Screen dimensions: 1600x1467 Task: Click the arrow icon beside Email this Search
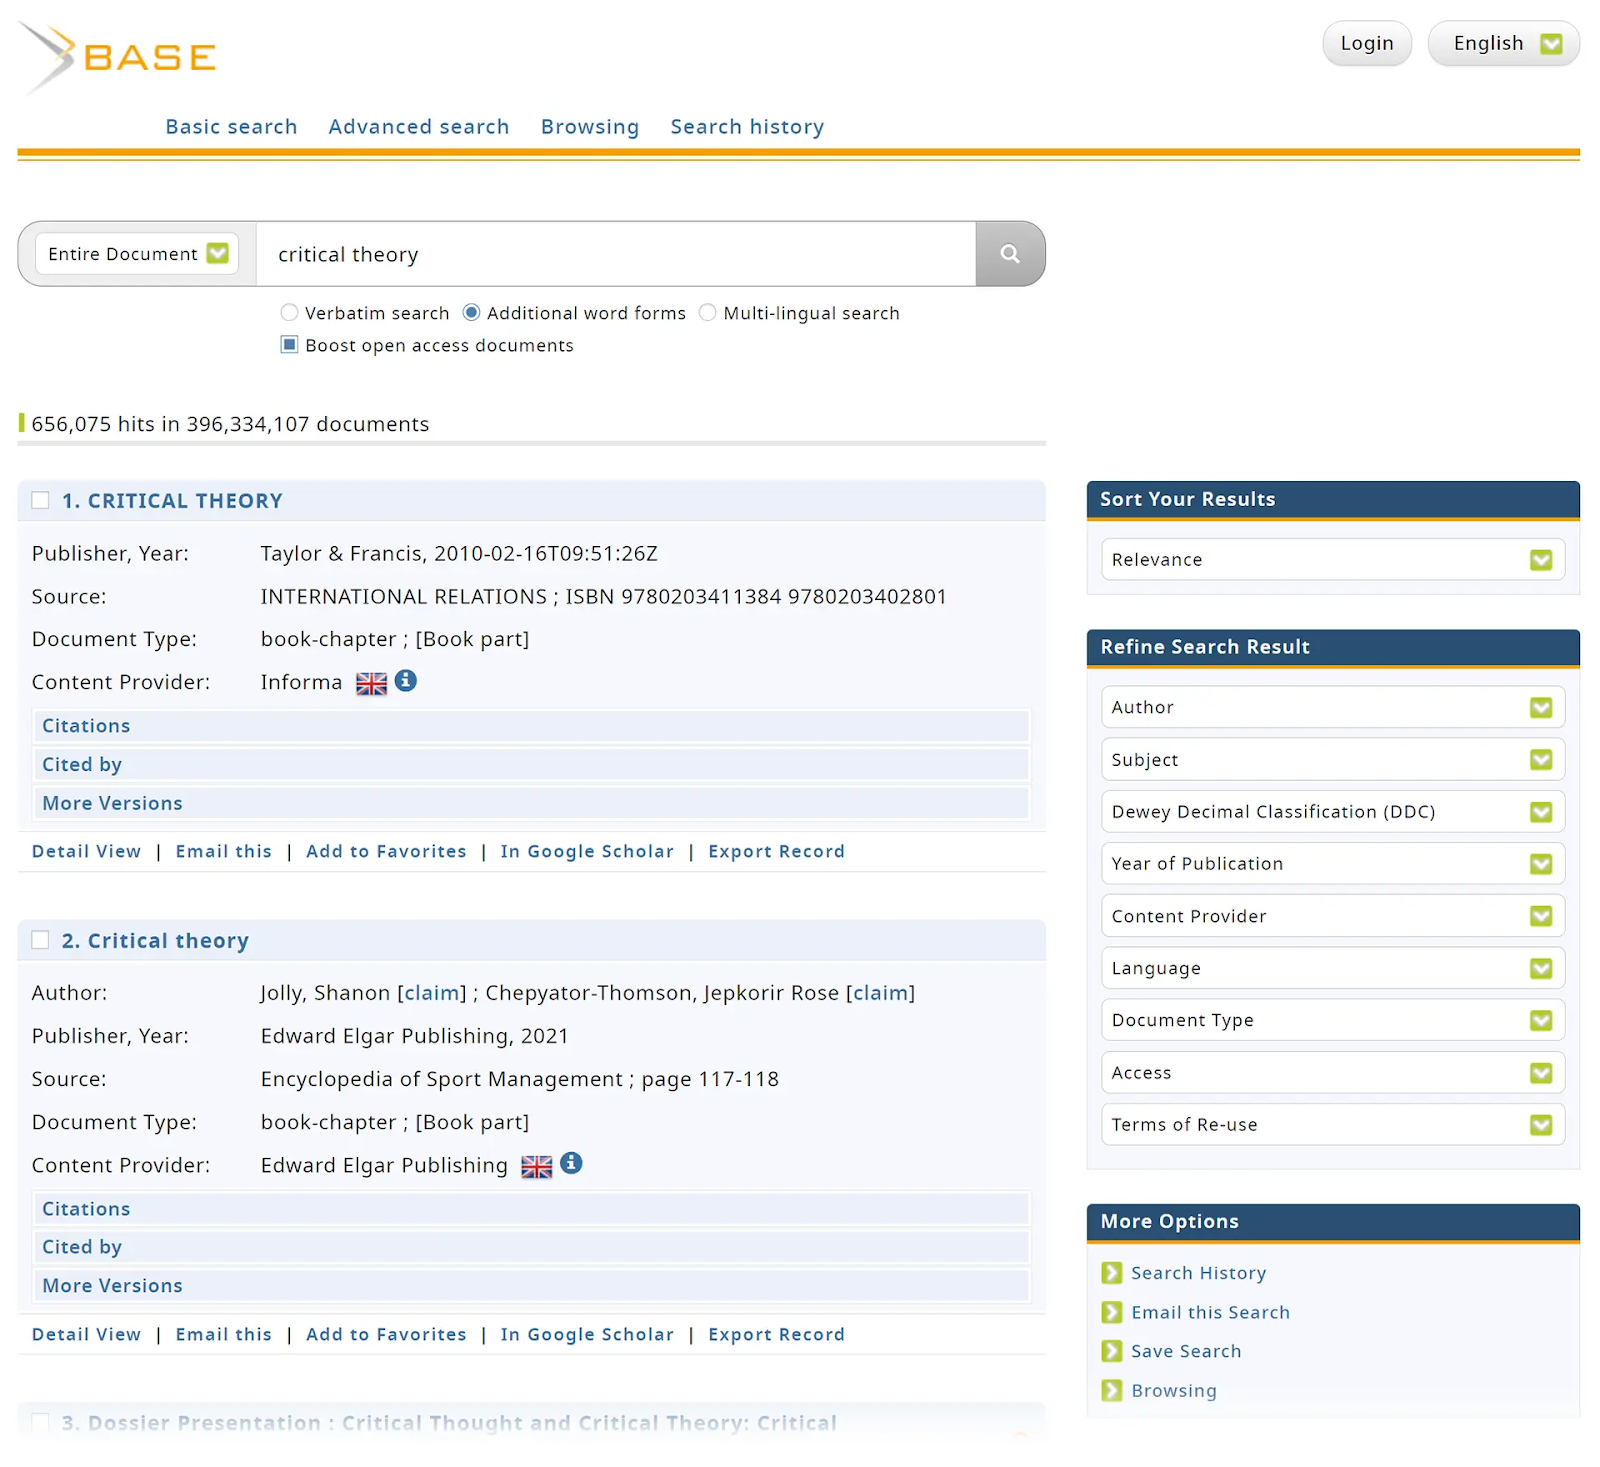click(x=1112, y=1312)
